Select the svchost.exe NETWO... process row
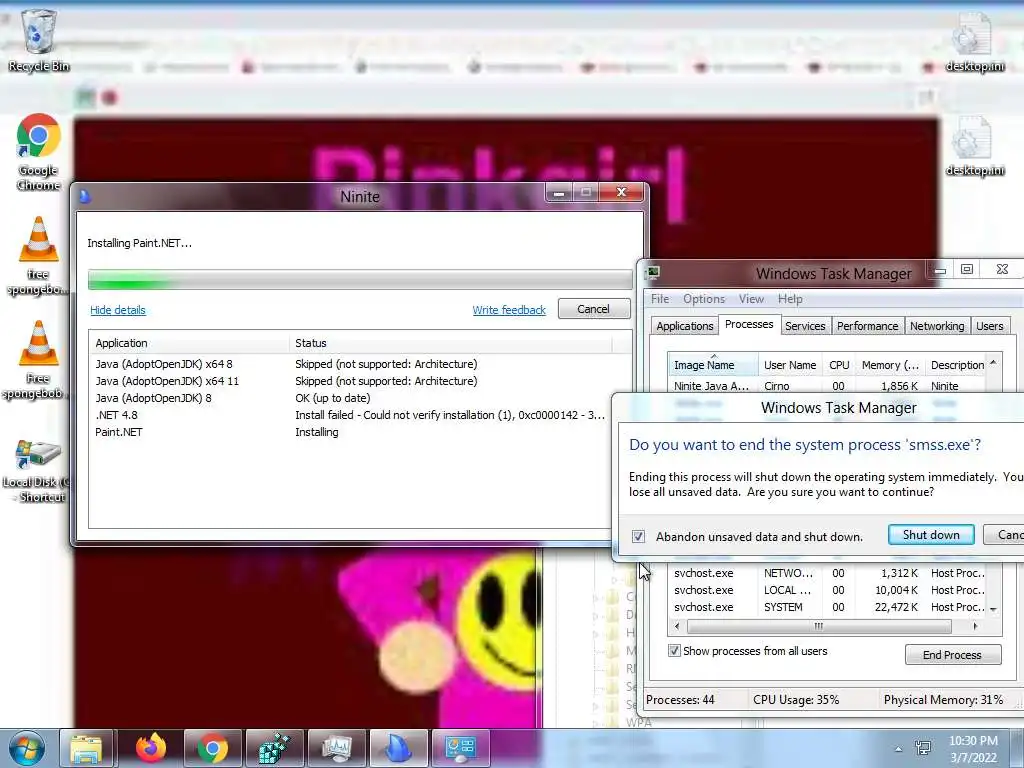Image resolution: width=1024 pixels, height=768 pixels. click(x=828, y=573)
